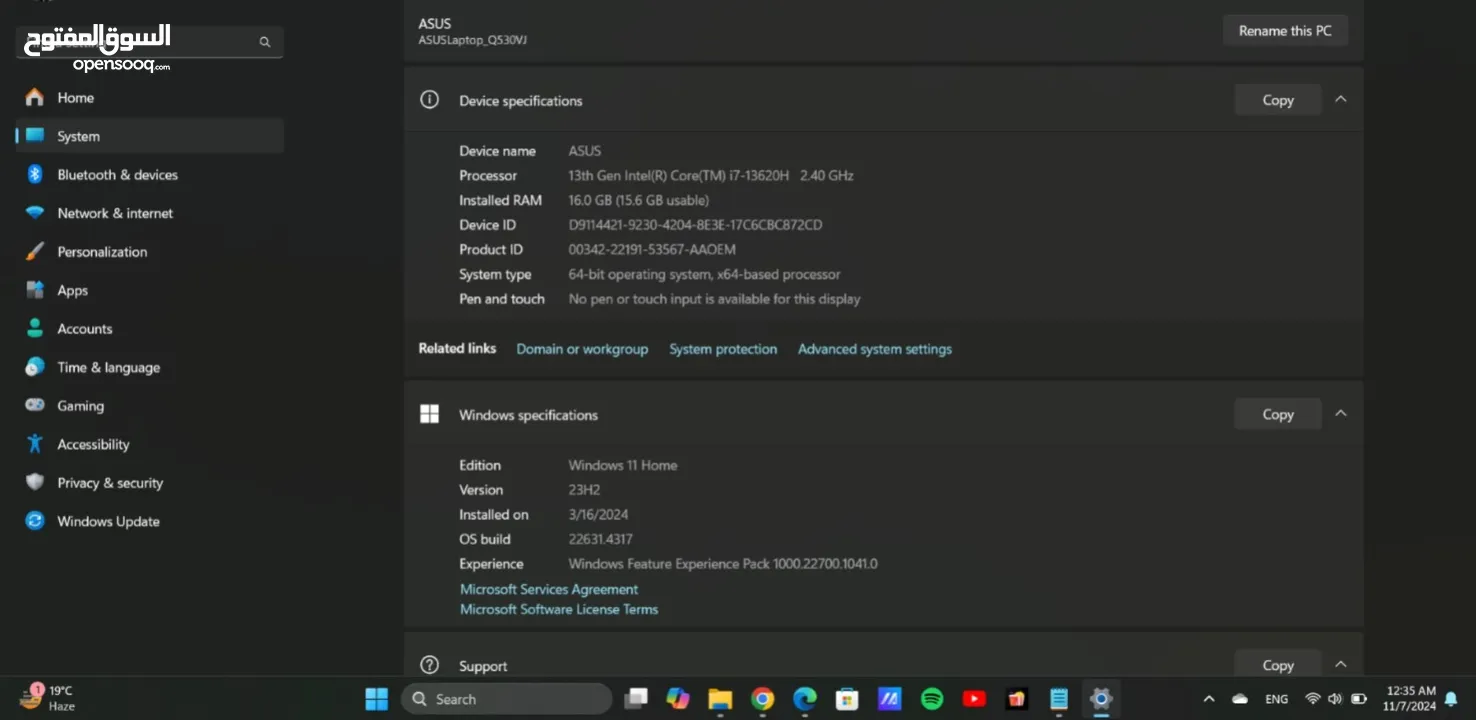The height and width of the screenshot is (720, 1476).
Task: Click the search magnifier icon in settings
Action: coord(265,42)
